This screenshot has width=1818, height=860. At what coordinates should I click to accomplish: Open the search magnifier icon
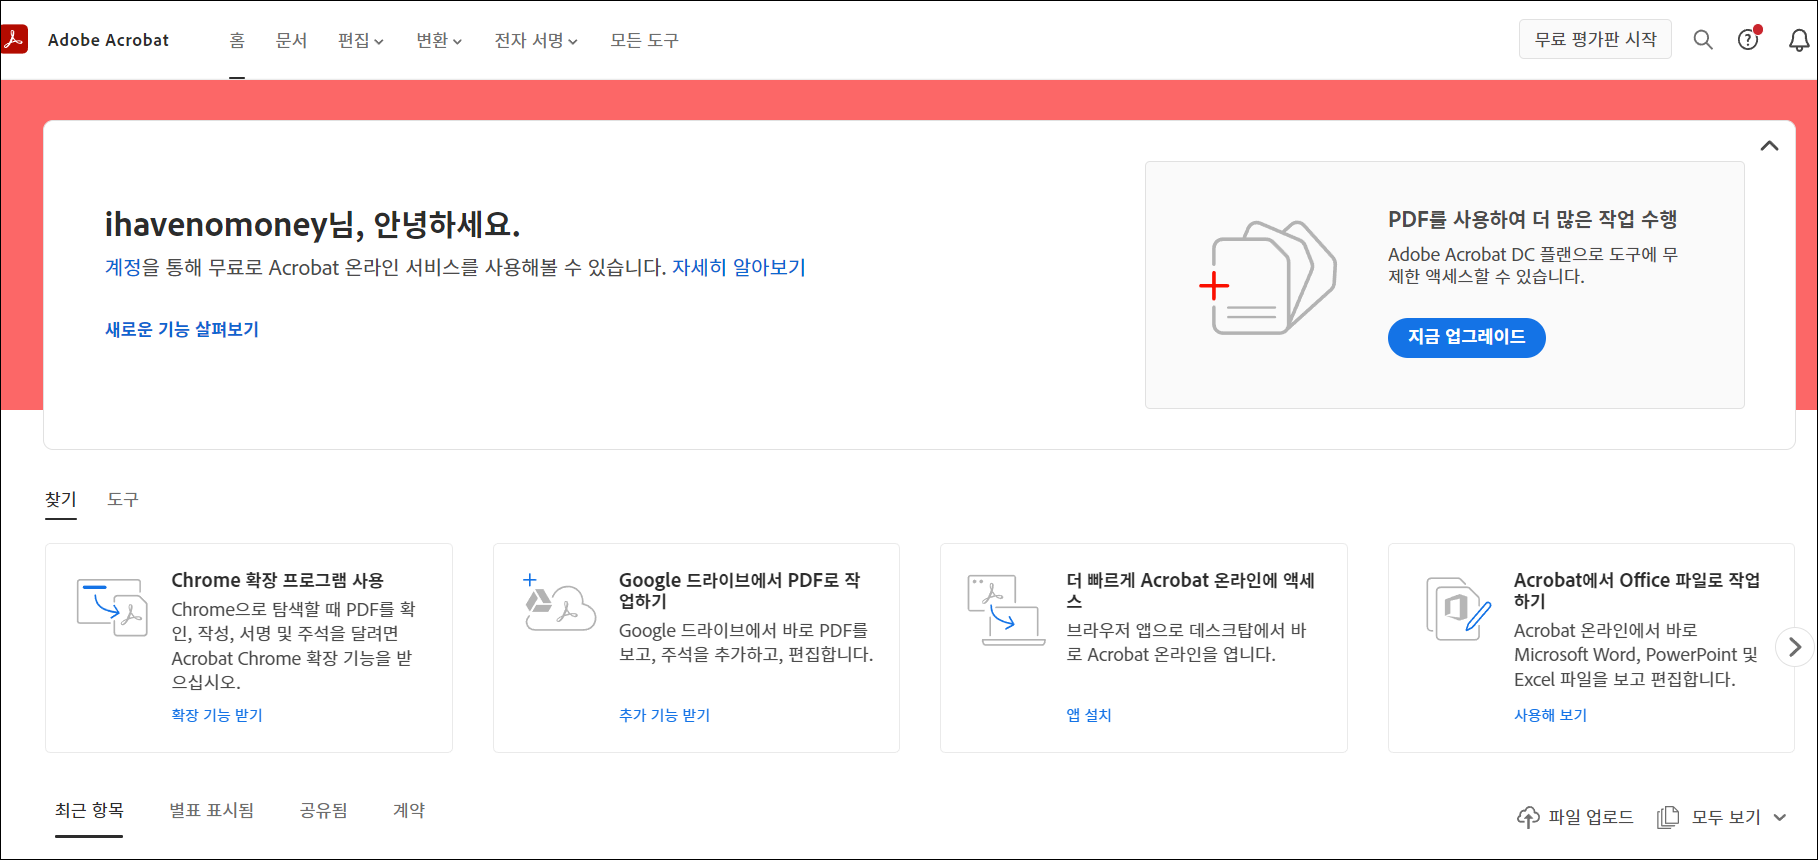[1702, 40]
